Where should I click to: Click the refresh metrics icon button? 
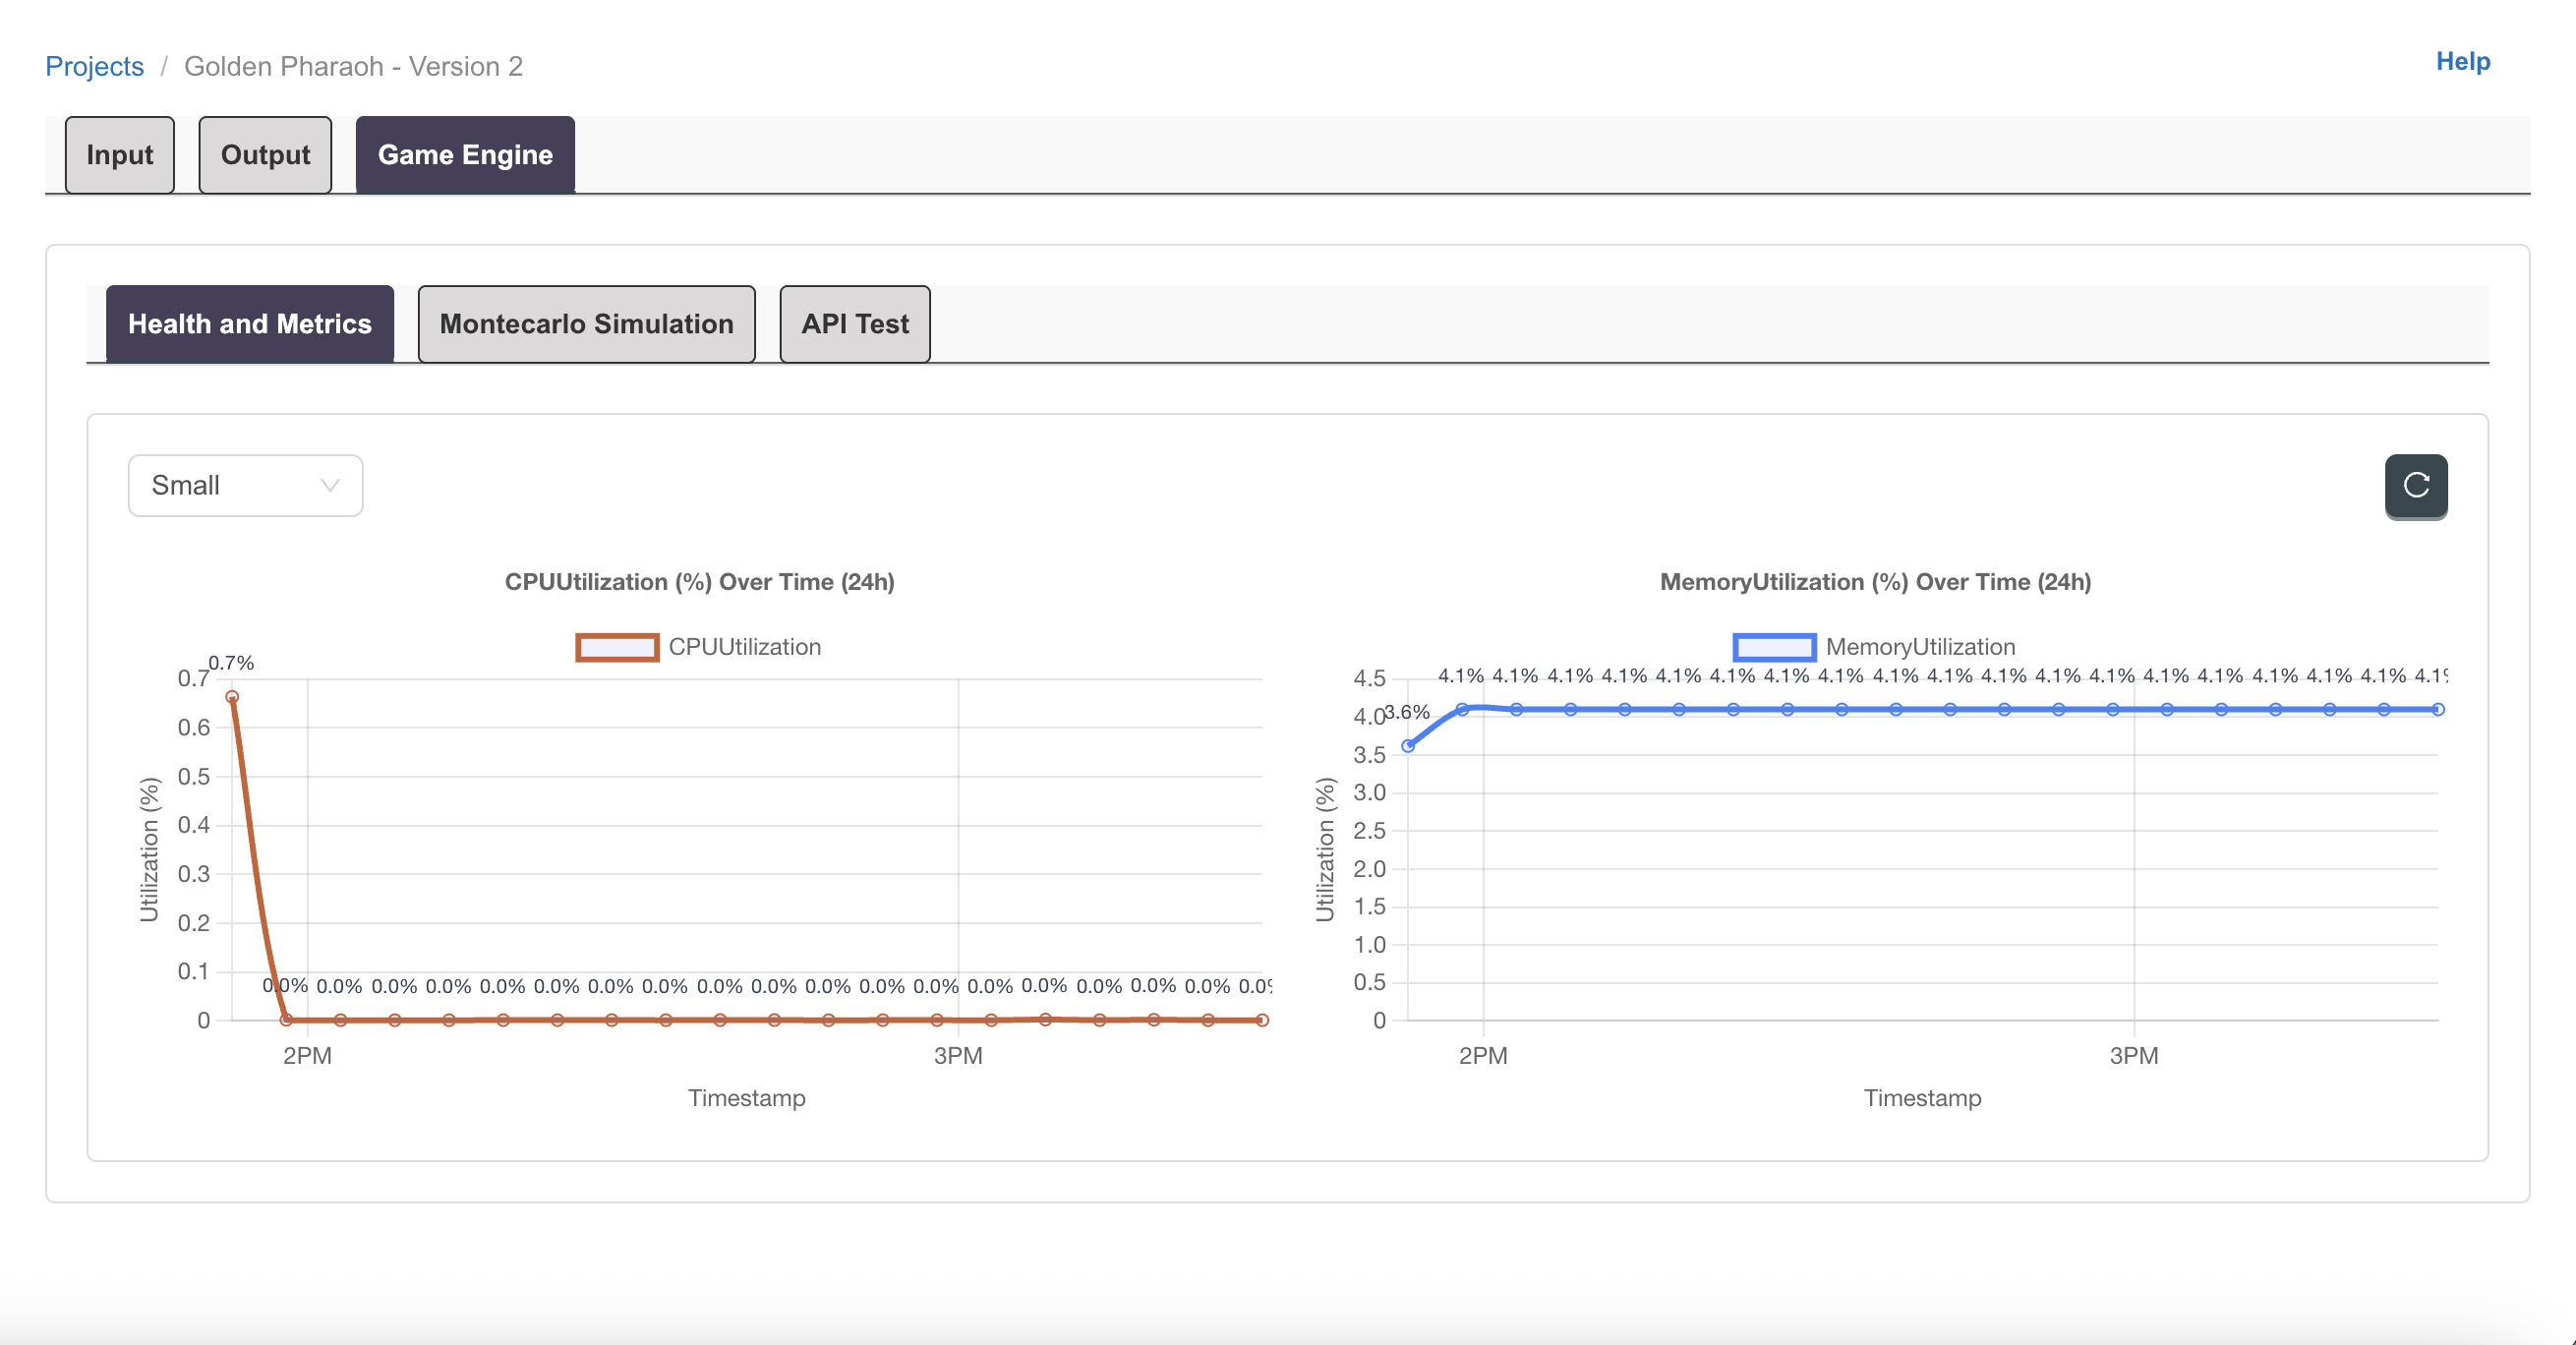pos(2415,486)
